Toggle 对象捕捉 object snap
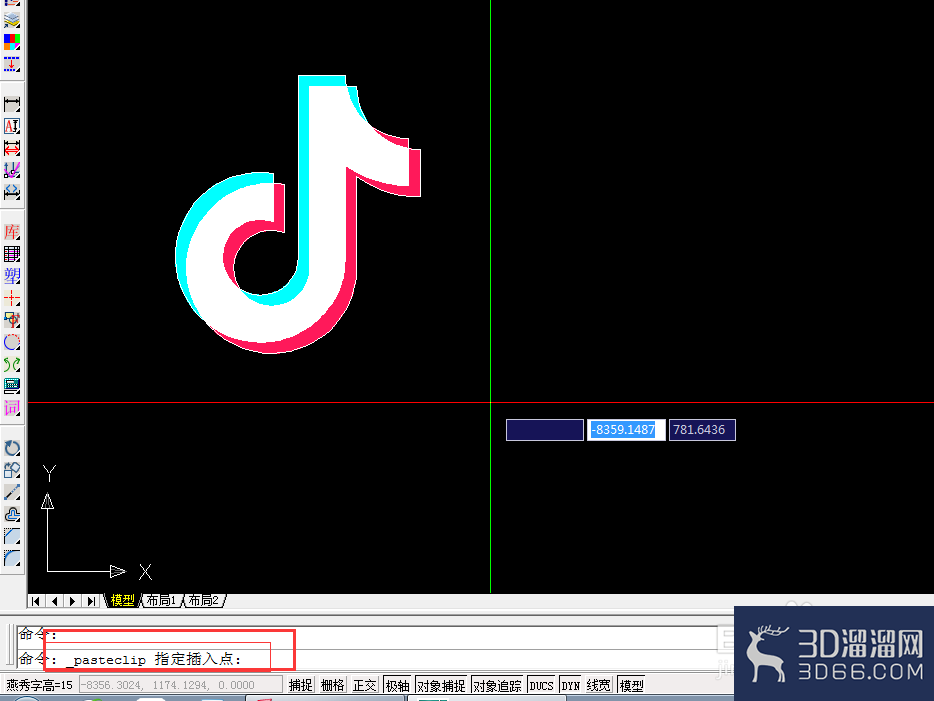 click(x=441, y=686)
